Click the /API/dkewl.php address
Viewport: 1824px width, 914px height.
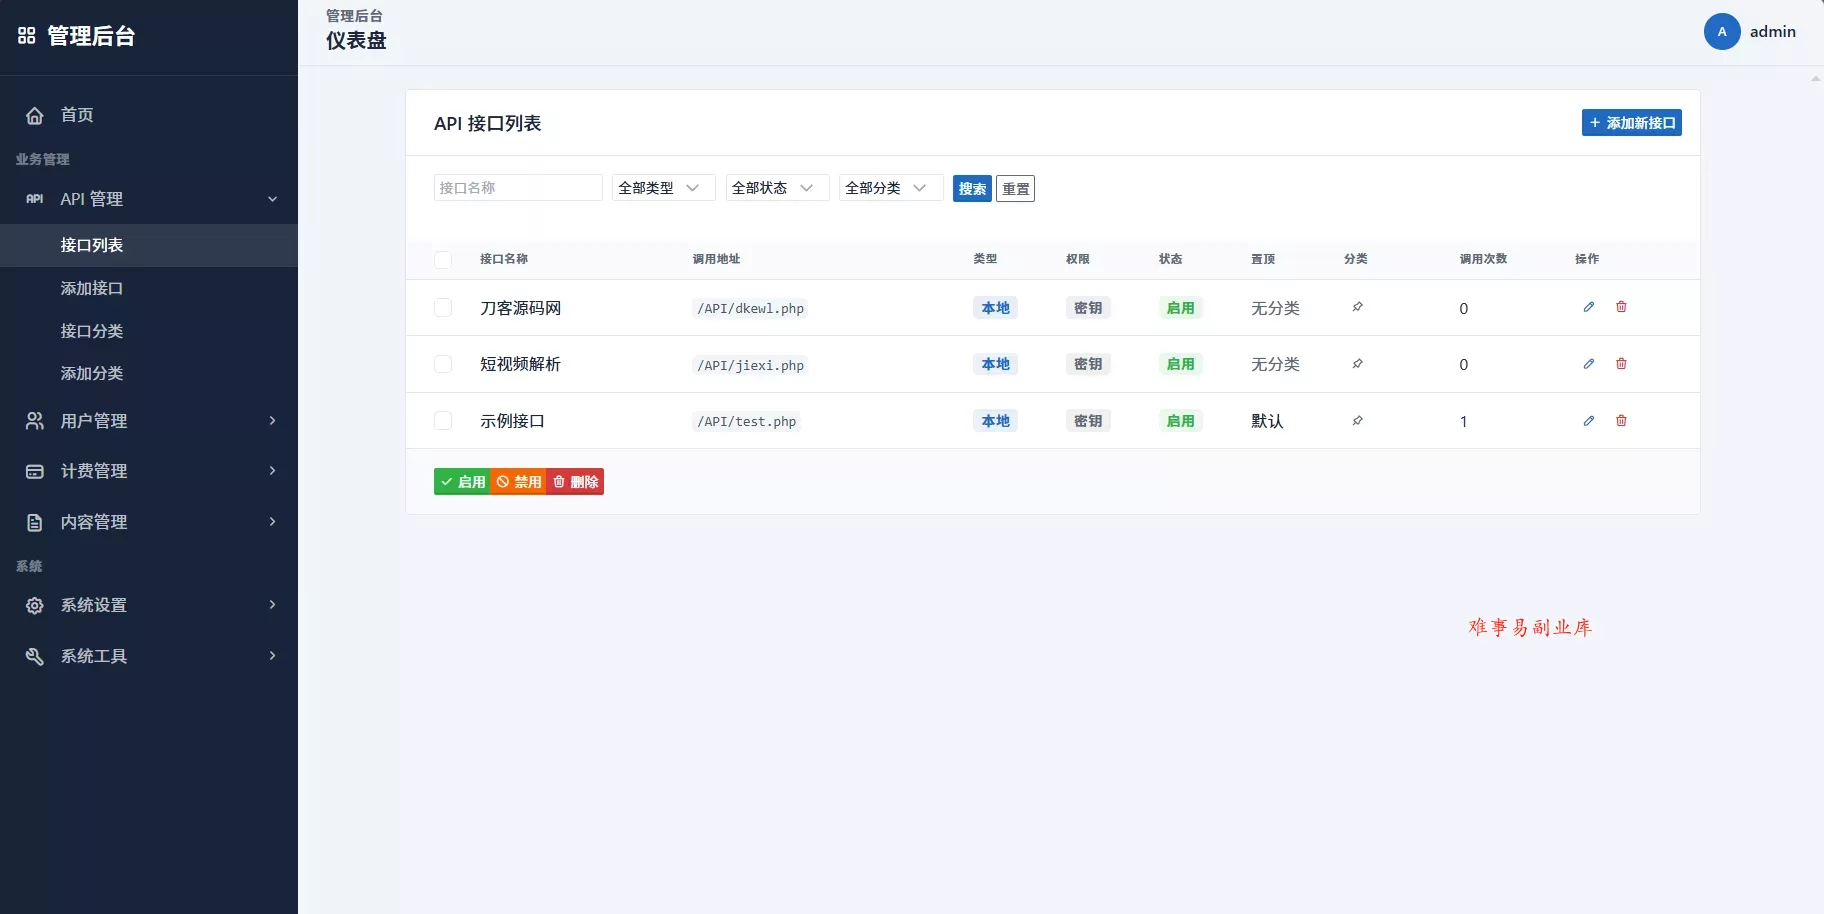(750, 308)
